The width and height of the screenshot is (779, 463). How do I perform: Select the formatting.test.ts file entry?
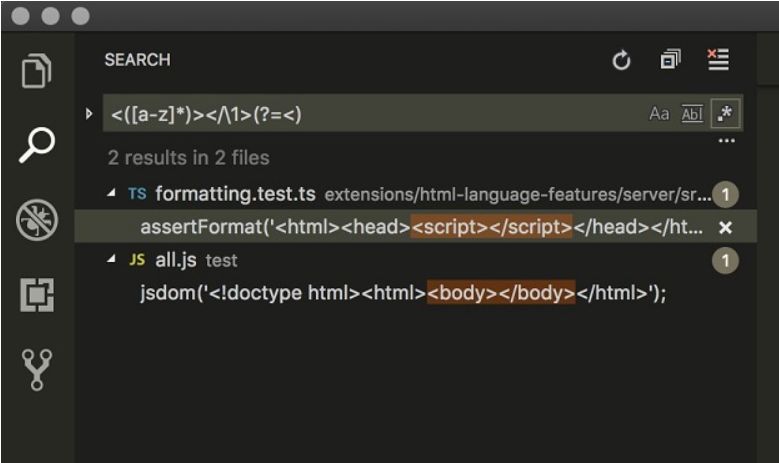236,194
